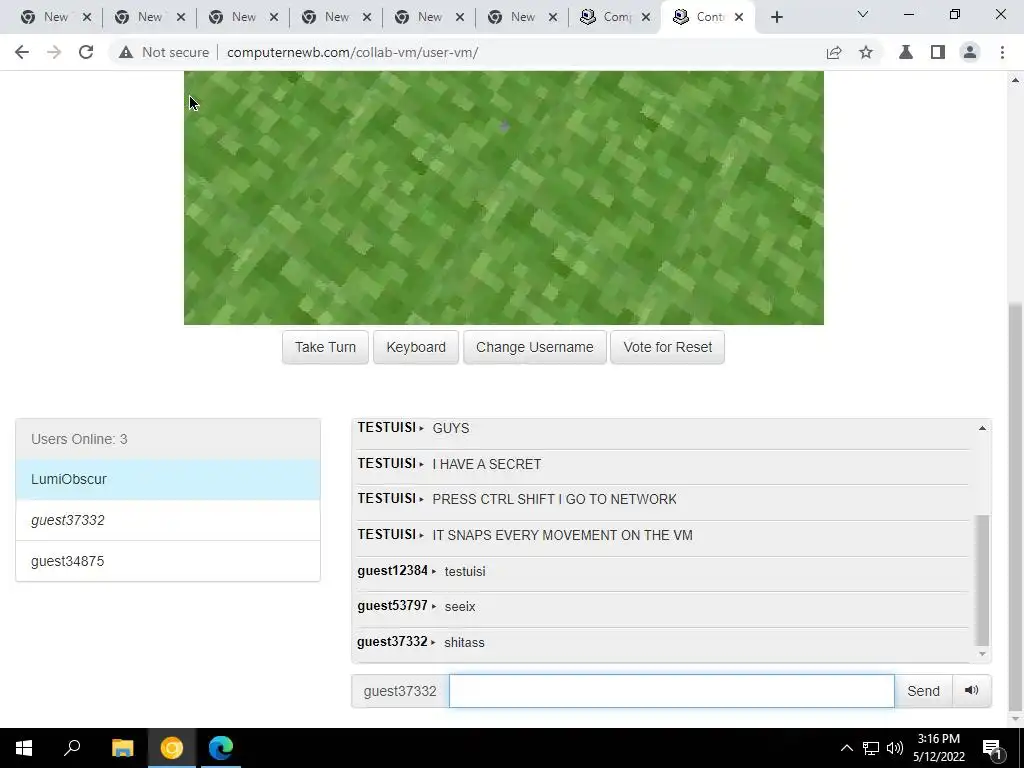Click the address bar URL
1024x768 pixels.
(353, 52)
